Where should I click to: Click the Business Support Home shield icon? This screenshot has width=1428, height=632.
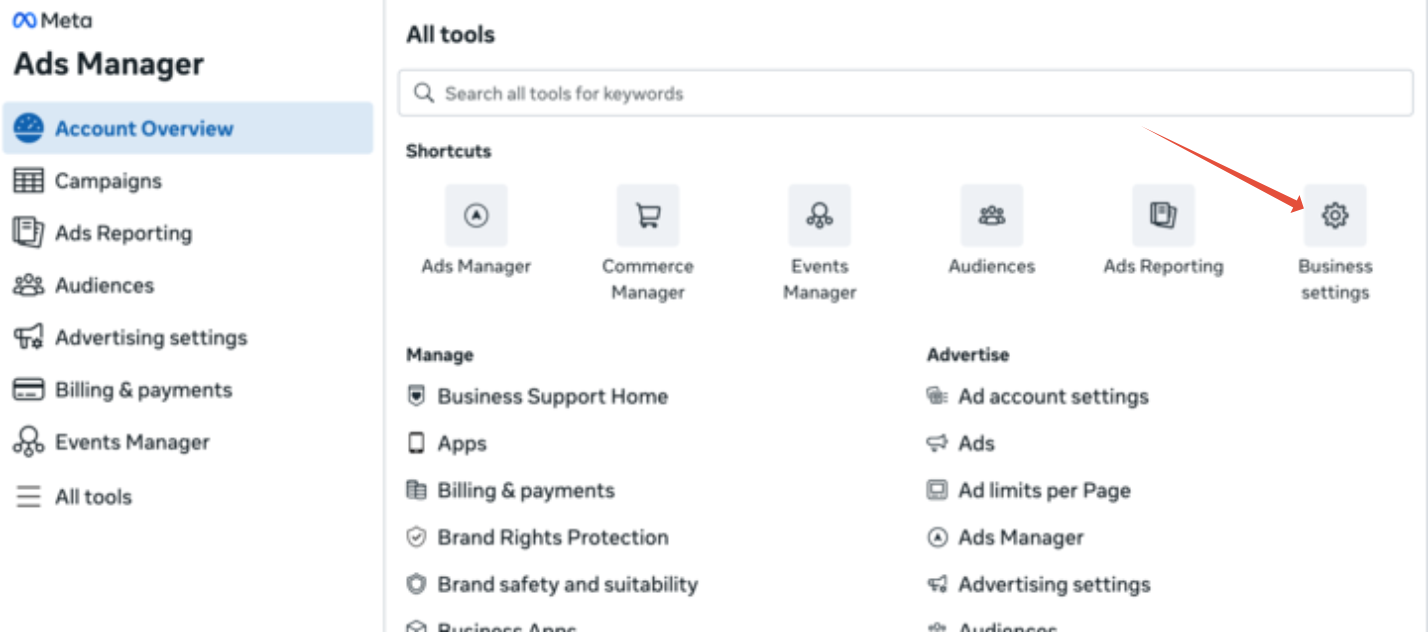point(416,396)
